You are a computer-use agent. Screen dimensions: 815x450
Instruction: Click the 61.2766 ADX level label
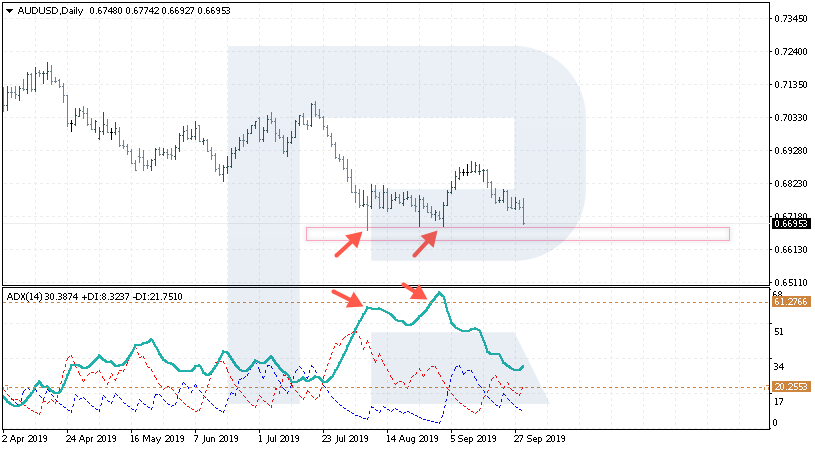pyautogui.click(x=791, y=302)
